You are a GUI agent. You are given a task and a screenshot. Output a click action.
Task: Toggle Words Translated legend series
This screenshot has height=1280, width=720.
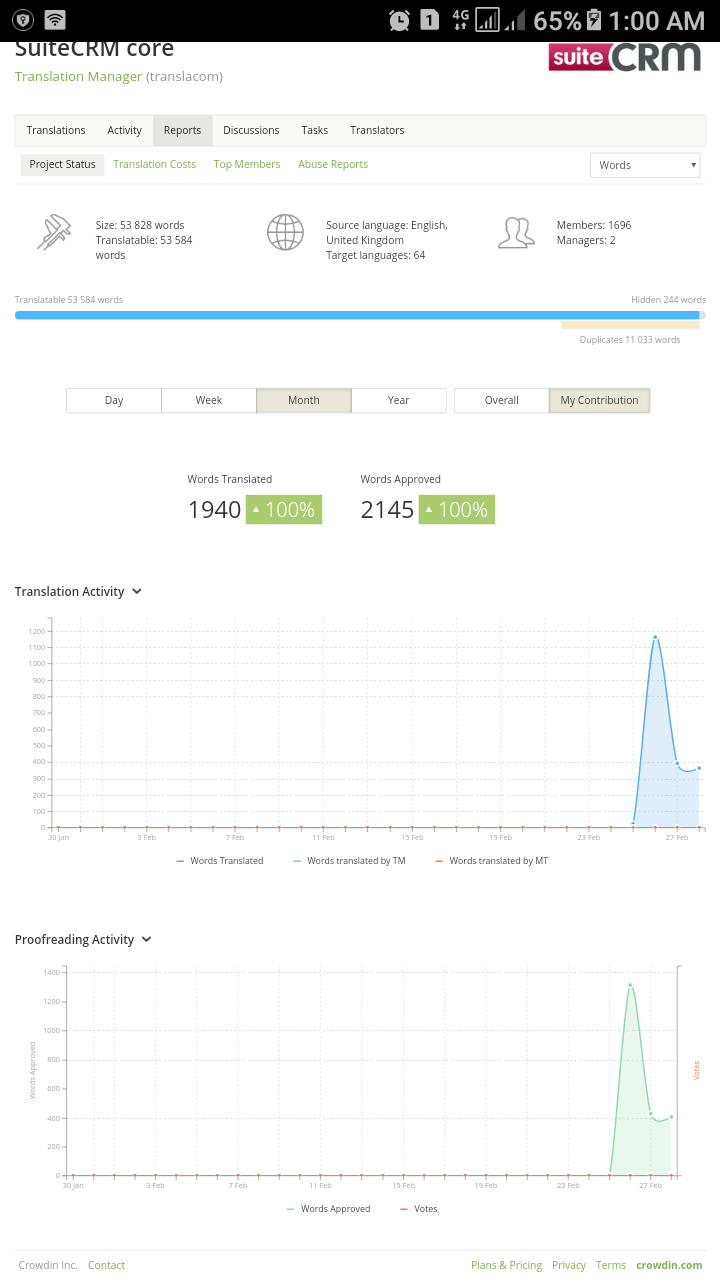click(x=220, y=860)
